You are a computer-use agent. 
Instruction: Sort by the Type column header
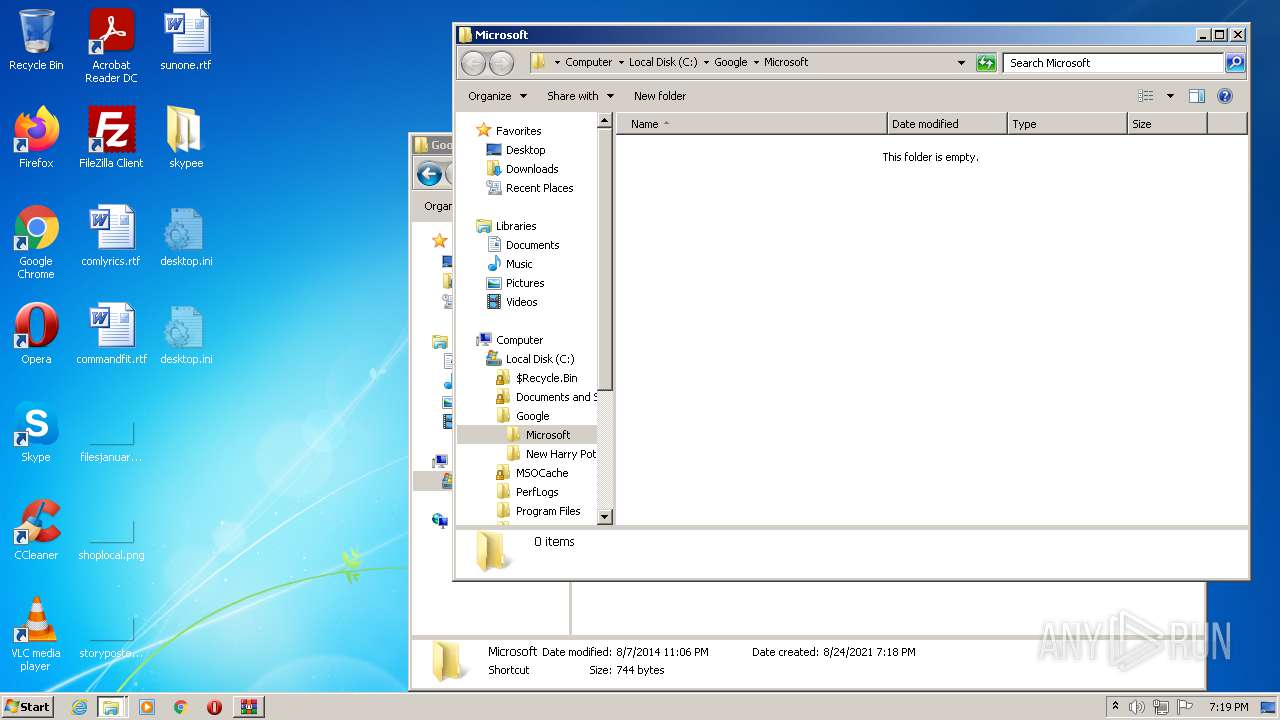pyautogui.click(x=1067, y=124)
